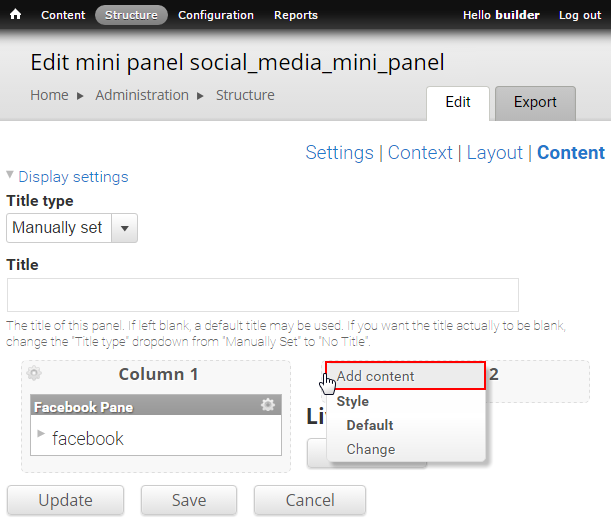This screenshot has height=532, width=611.
Task: Click the Save button
Action: tap(189, 500)
